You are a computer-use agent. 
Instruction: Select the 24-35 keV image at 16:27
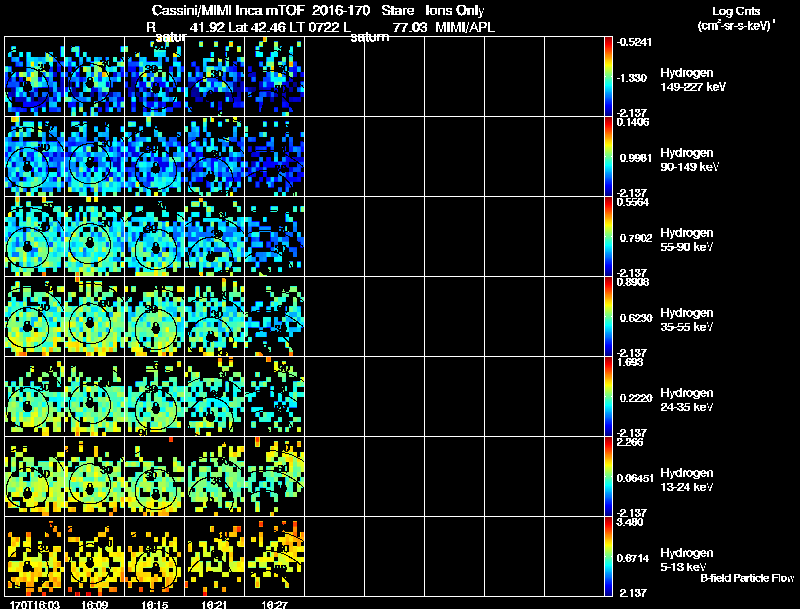point(274,396)
